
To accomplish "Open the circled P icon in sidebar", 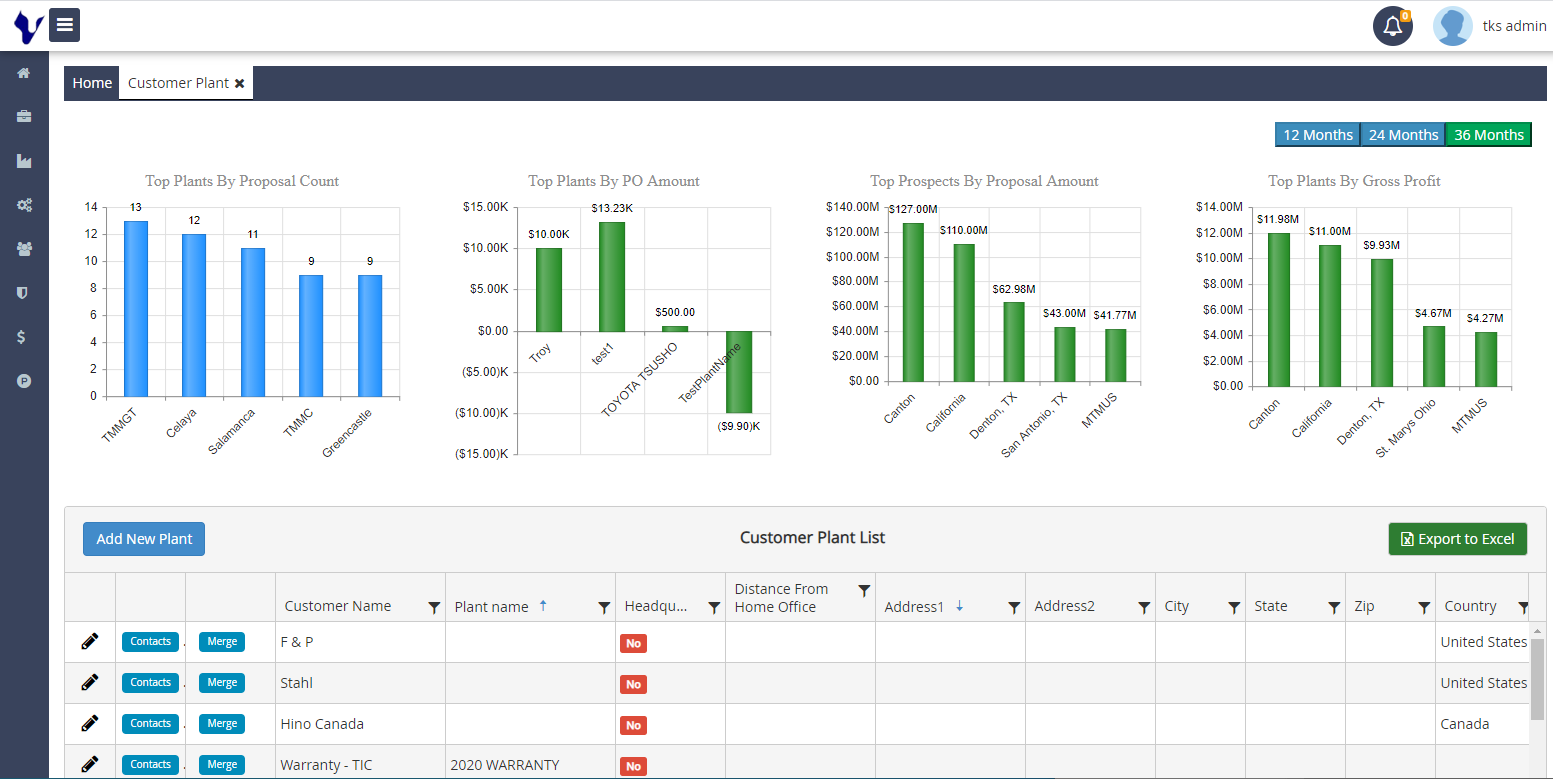I will [24, 381].
